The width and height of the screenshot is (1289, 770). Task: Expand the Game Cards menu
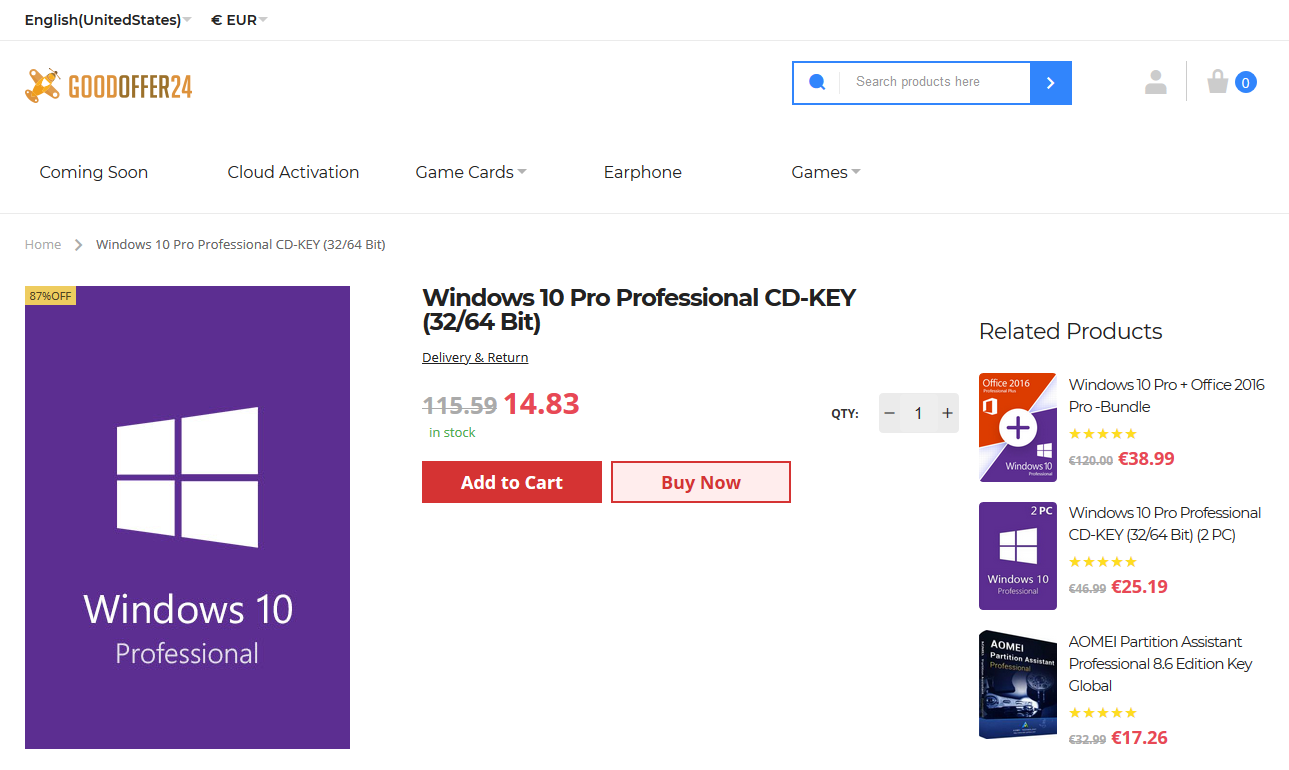point(471,172)
